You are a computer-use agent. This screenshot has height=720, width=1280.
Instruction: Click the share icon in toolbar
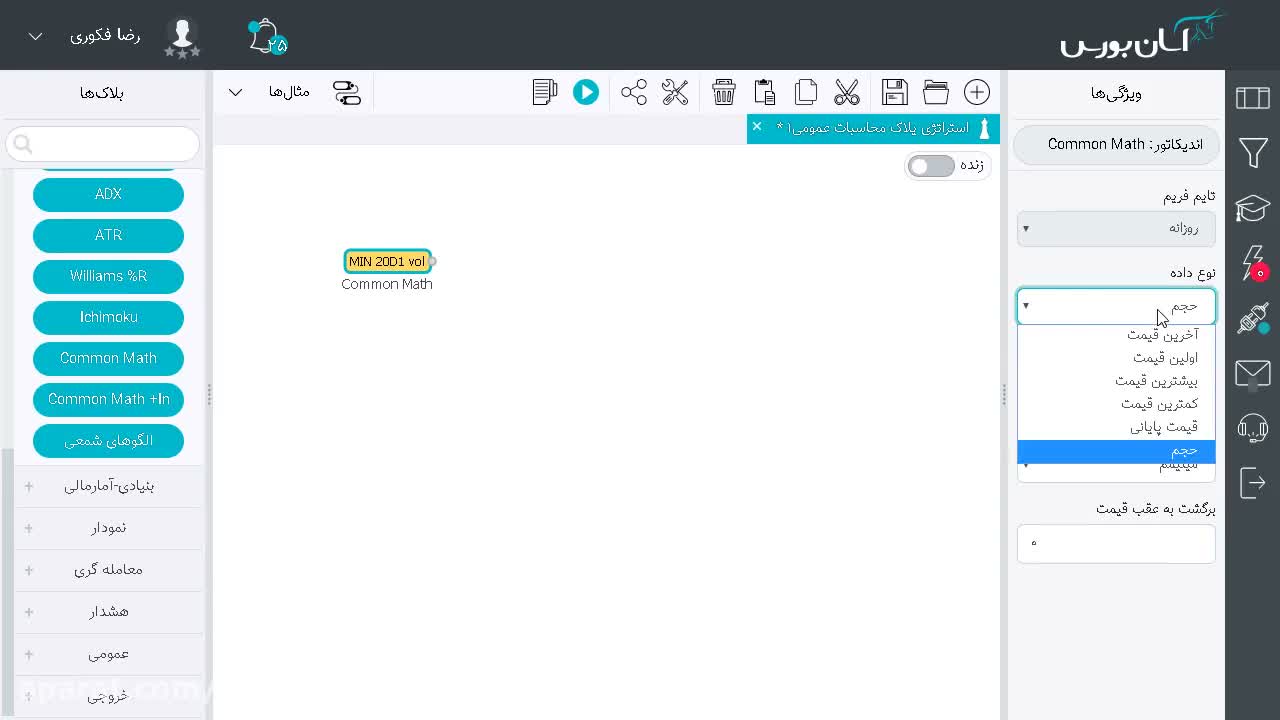coord(634,92)
